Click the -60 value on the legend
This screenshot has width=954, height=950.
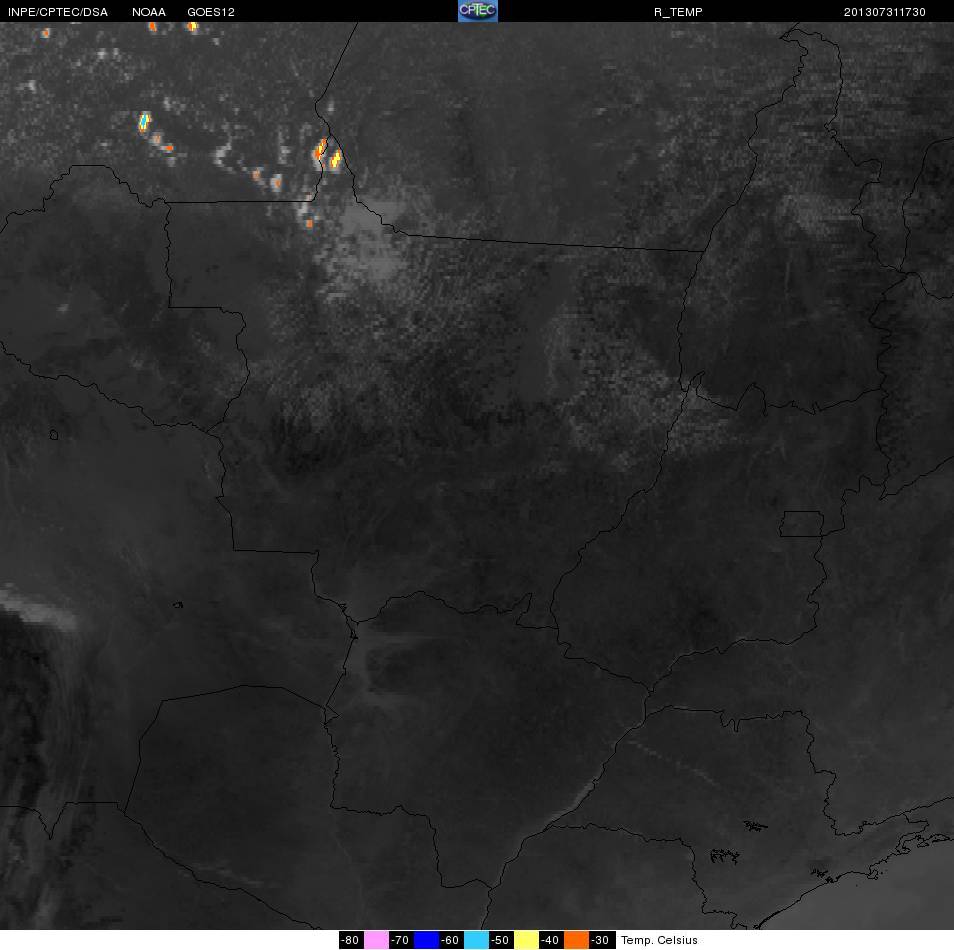pyautogui.click(x=451, y=940)
